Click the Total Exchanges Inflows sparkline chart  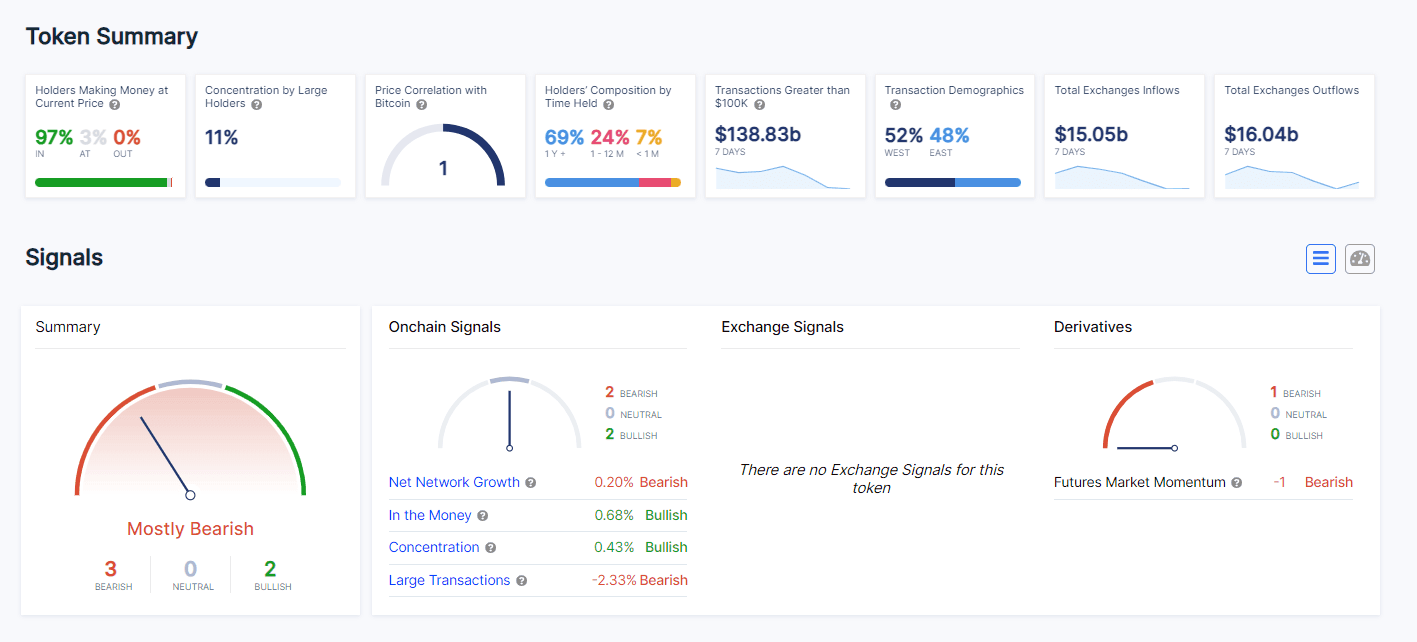coord(1122,177)
